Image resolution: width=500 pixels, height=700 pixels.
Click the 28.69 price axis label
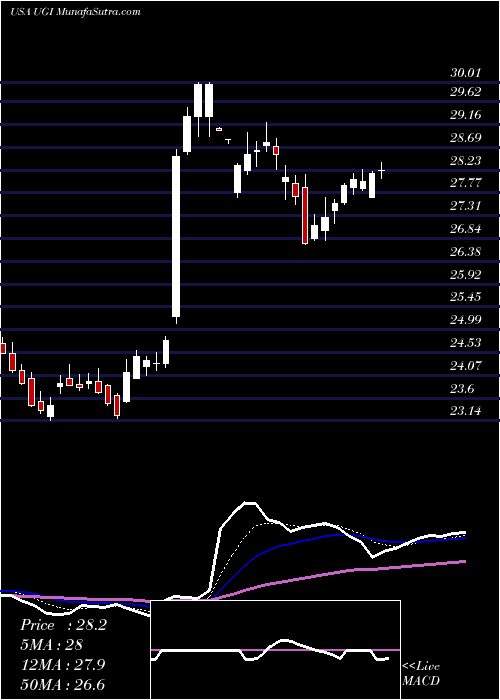click(466, 138)
